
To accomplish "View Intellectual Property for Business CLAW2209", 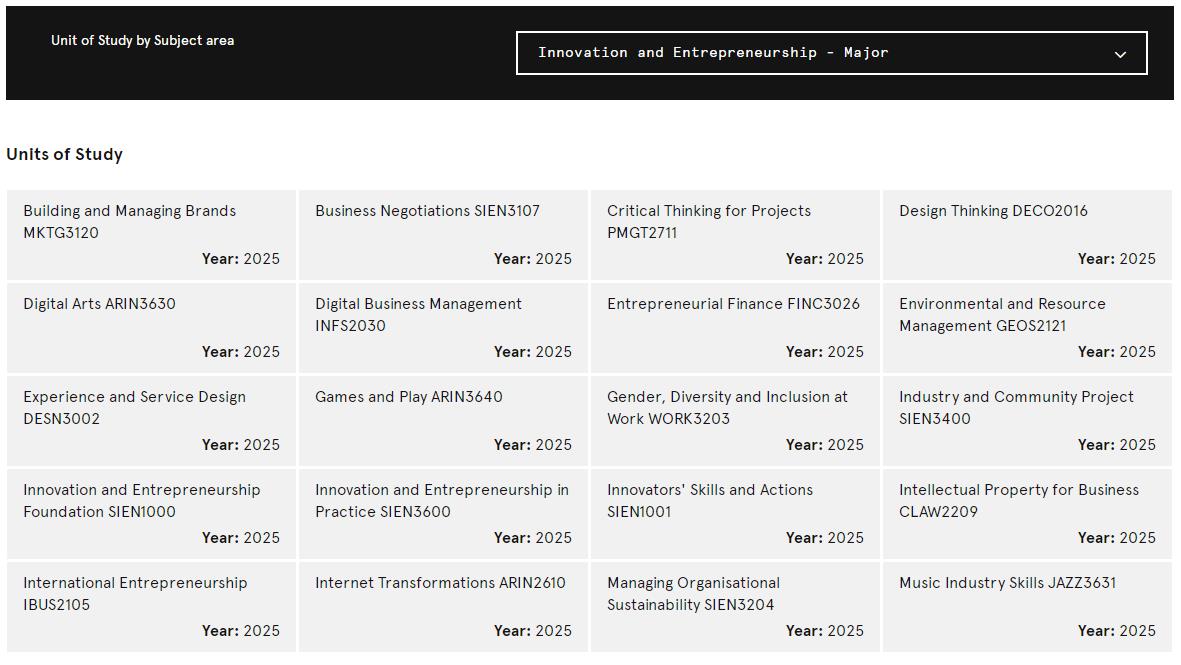I will click(x=1027, y=514).
